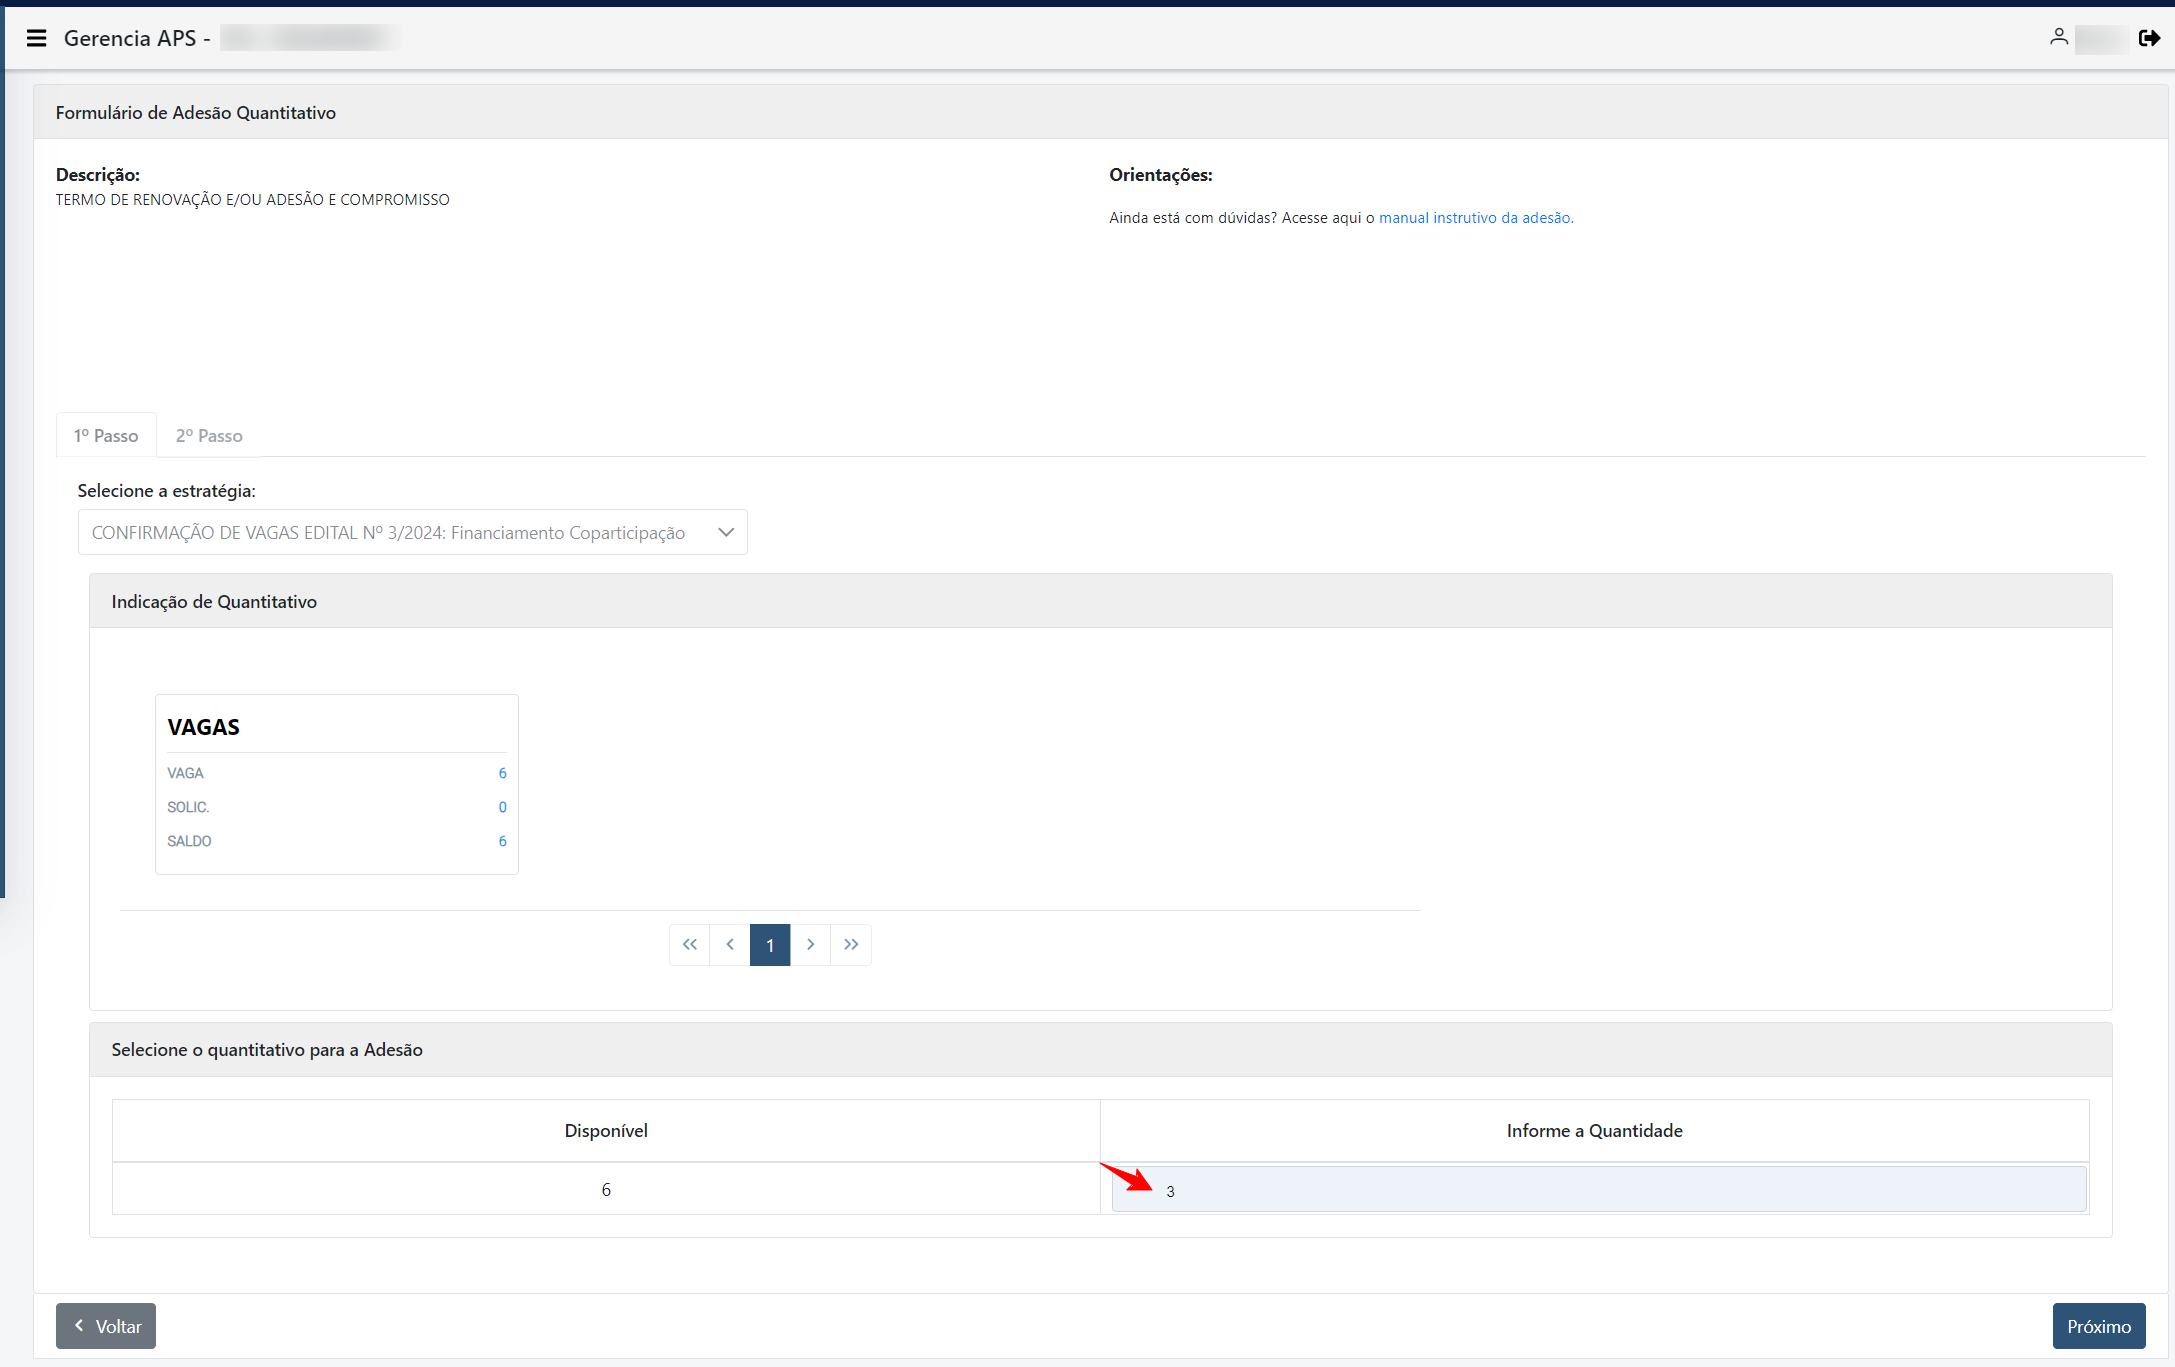
Task: Click the VAGA label in the card
Action: pyautogui.click(x=185, y=773)
